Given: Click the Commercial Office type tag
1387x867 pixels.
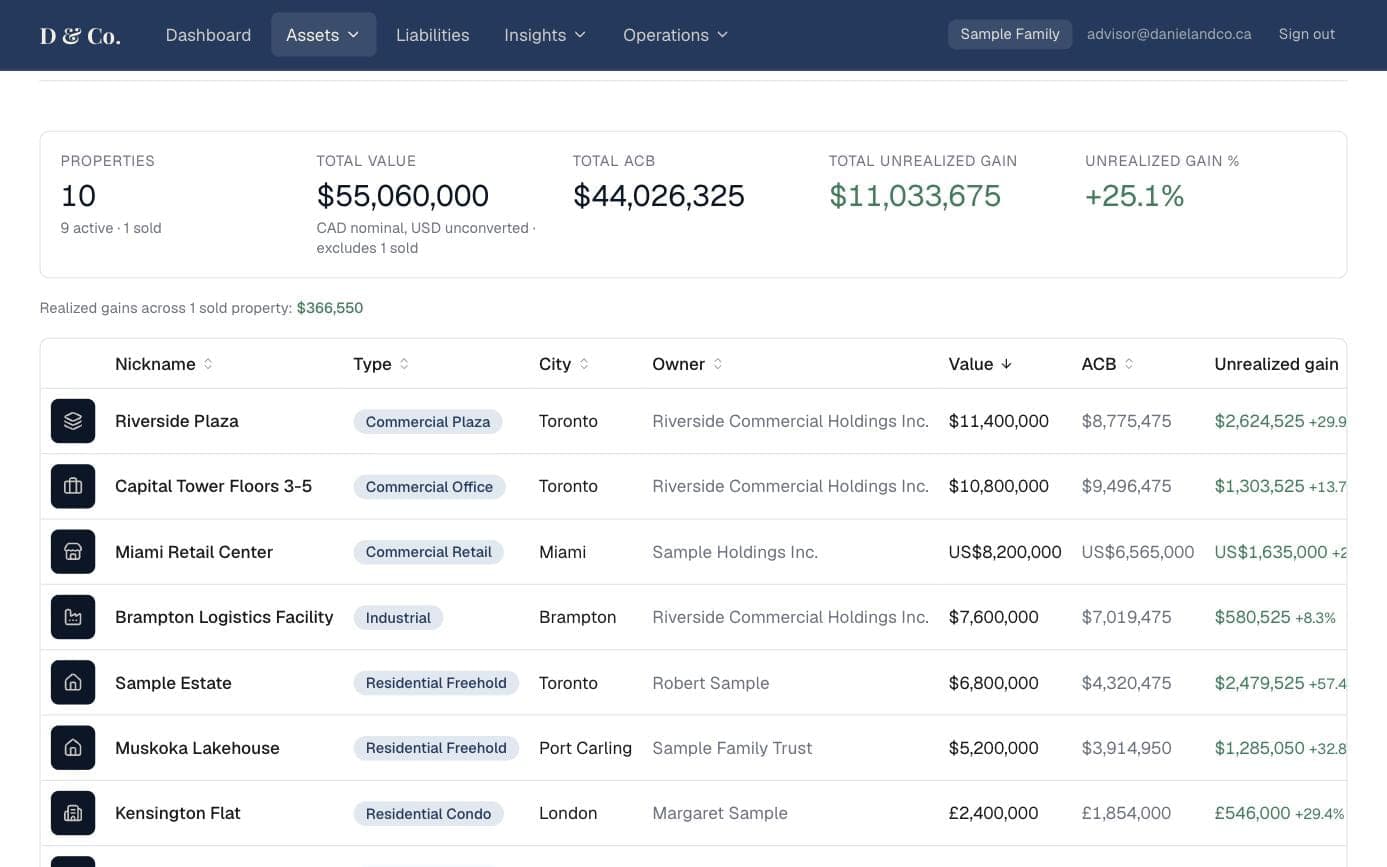Looking at the screenshot, I should 429,487.
